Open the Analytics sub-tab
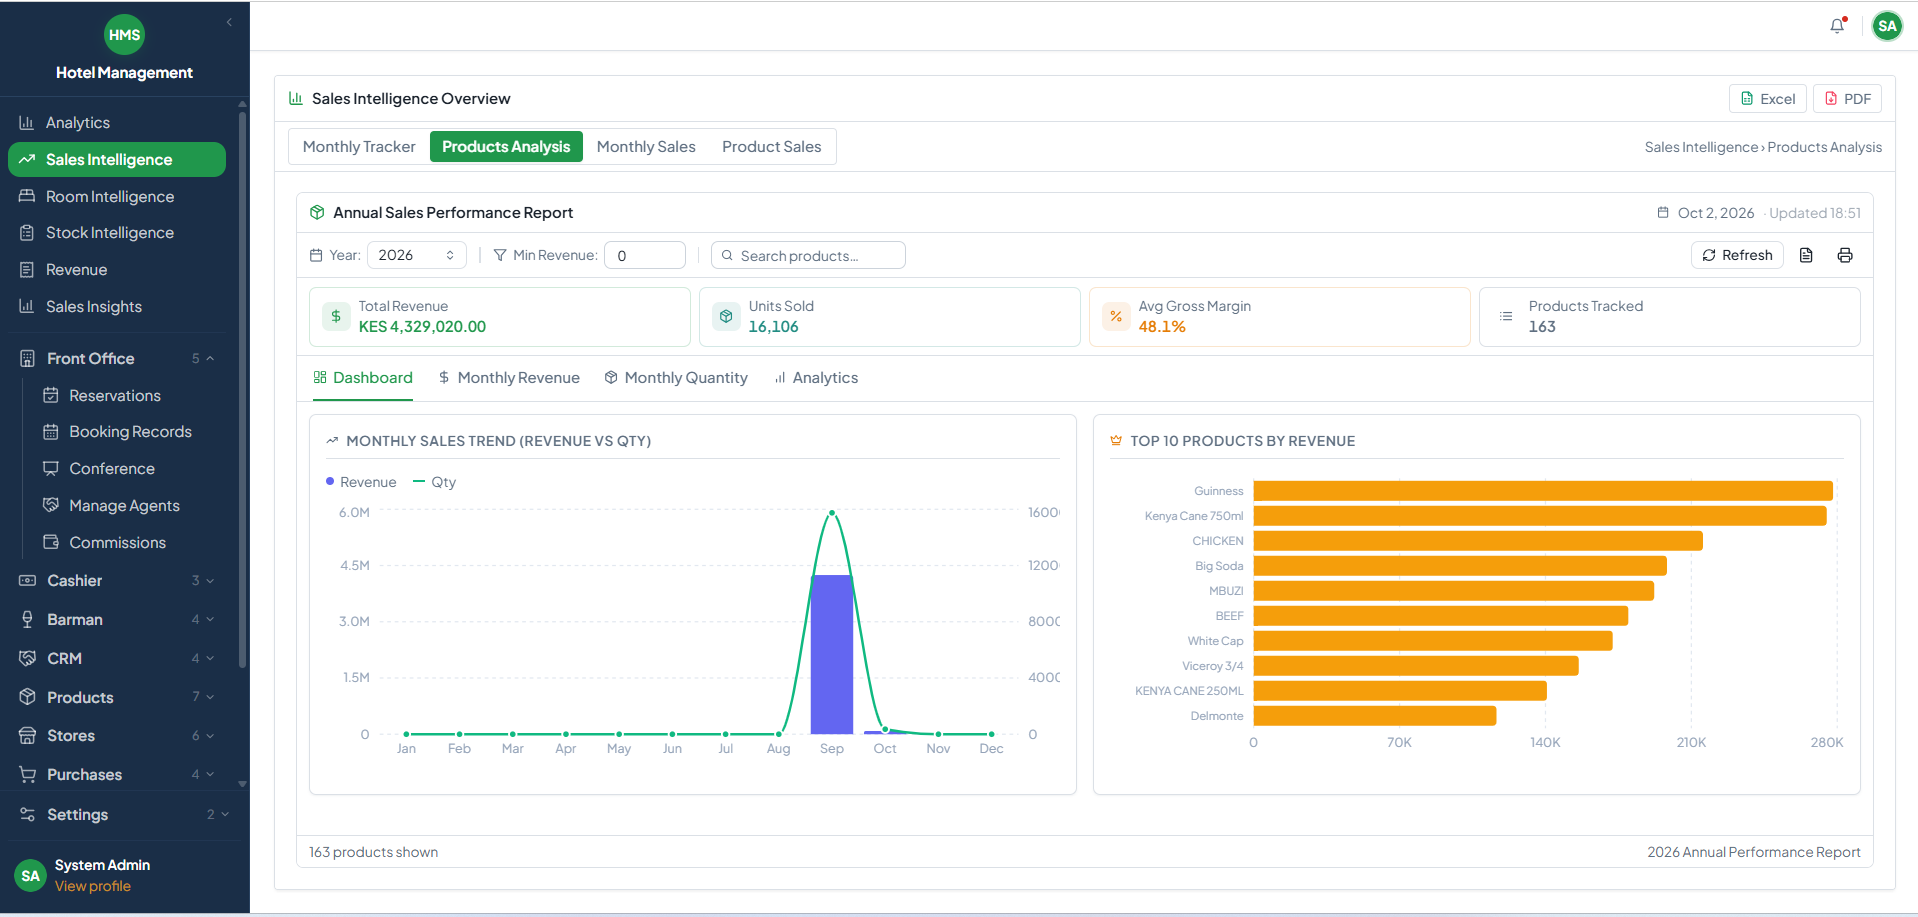This screenshot has height=917, width=1918. tap(816, 378)
